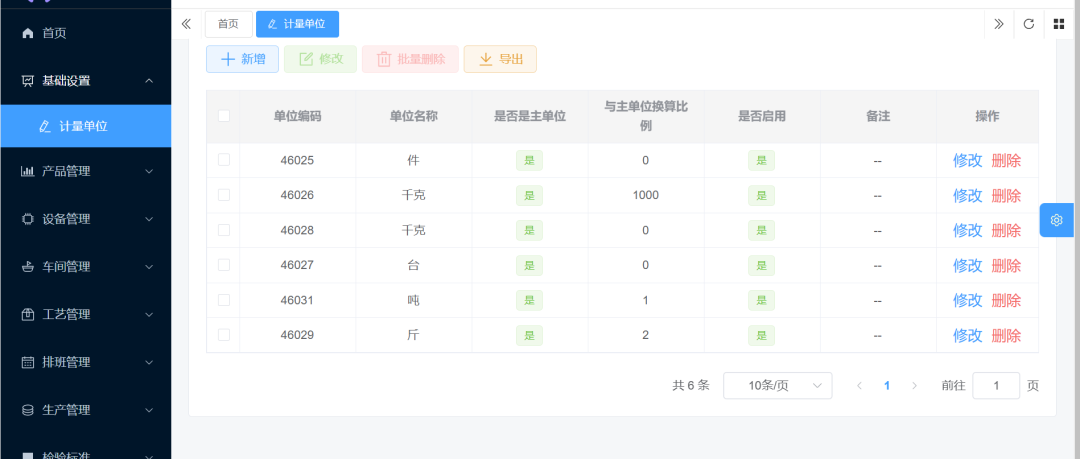Screen dimensions: 1080x459
Task: Go to previous page arrow
Action: [859, 386]
